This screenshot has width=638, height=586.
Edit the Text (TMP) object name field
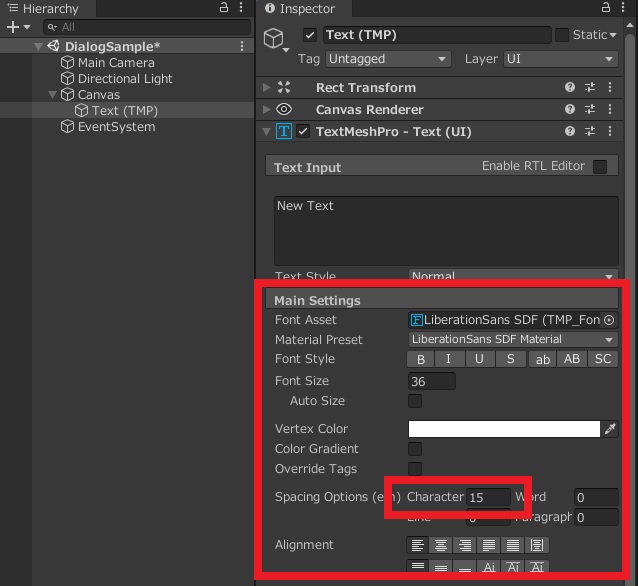(437, 35)
